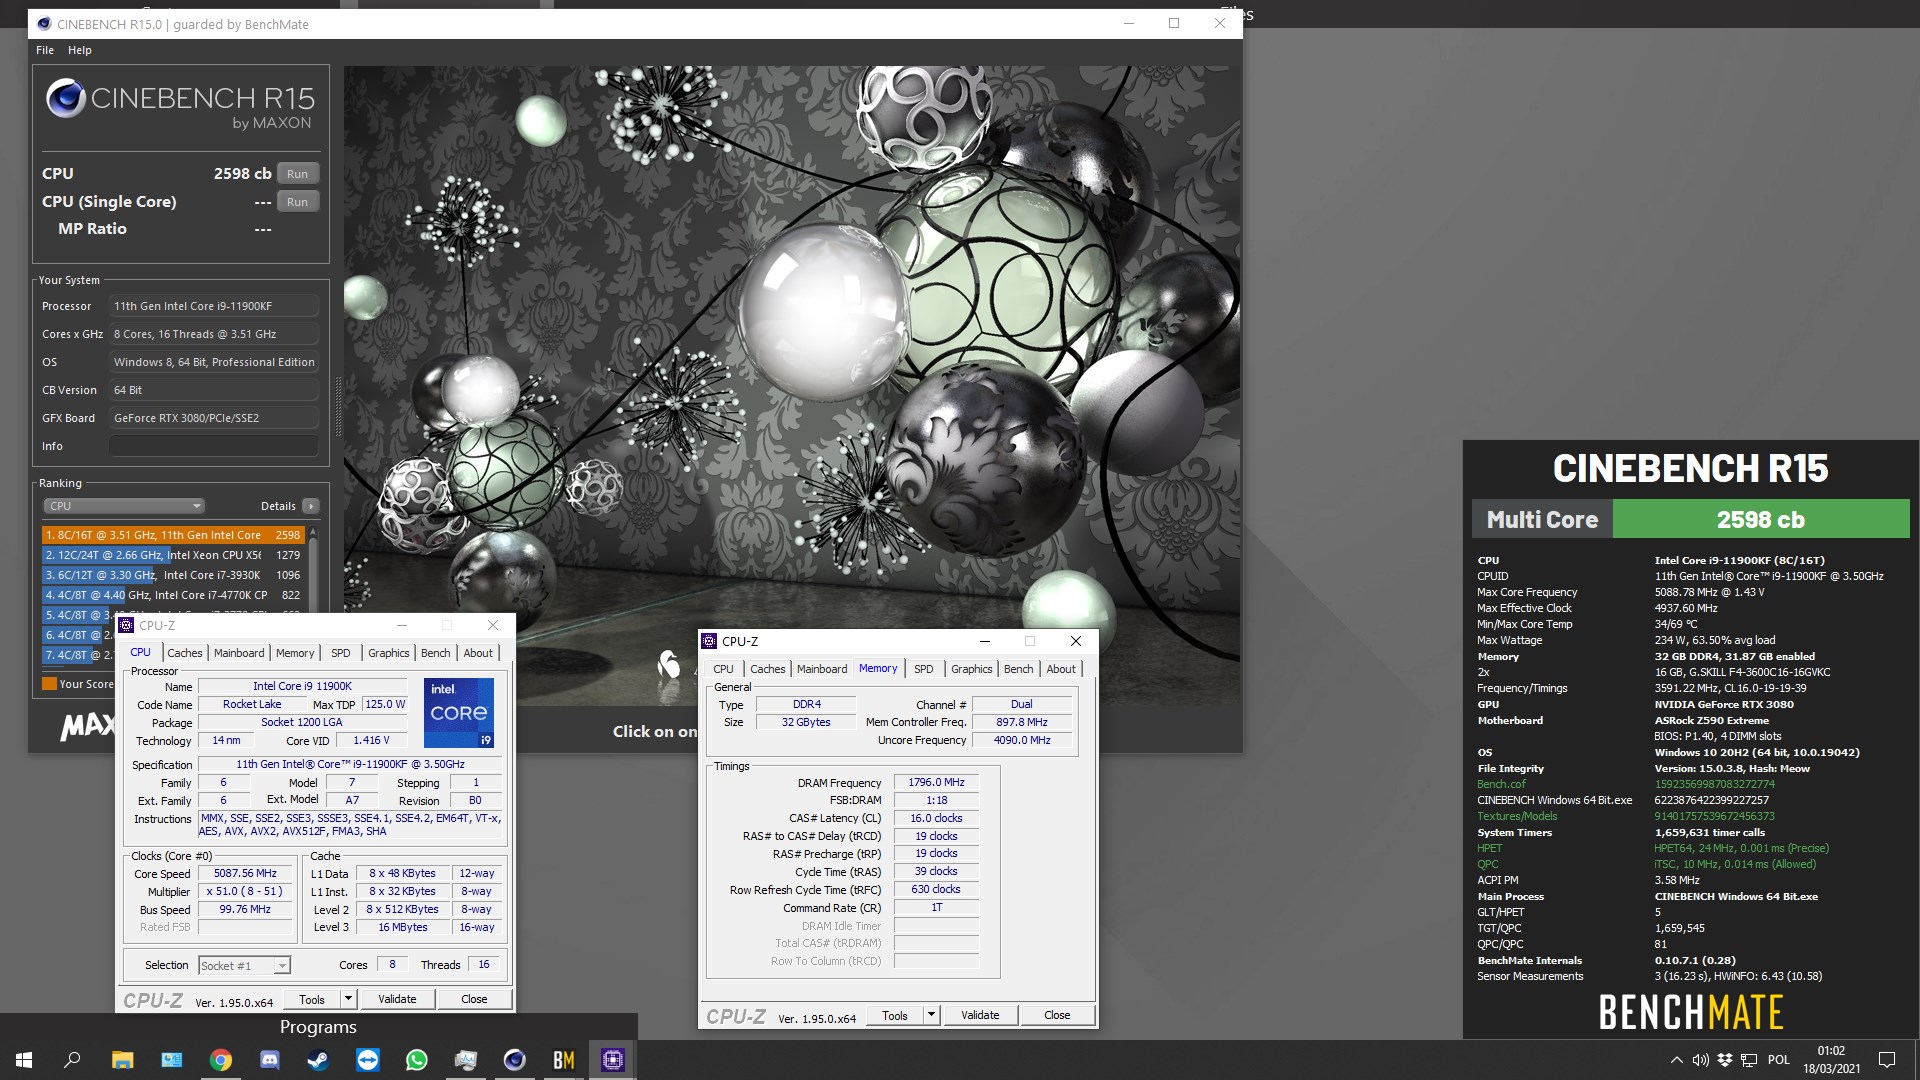The image size is (1920, 1080).
Task: Open Caches tab in right CPU-Z window
Action: (768, 669)
